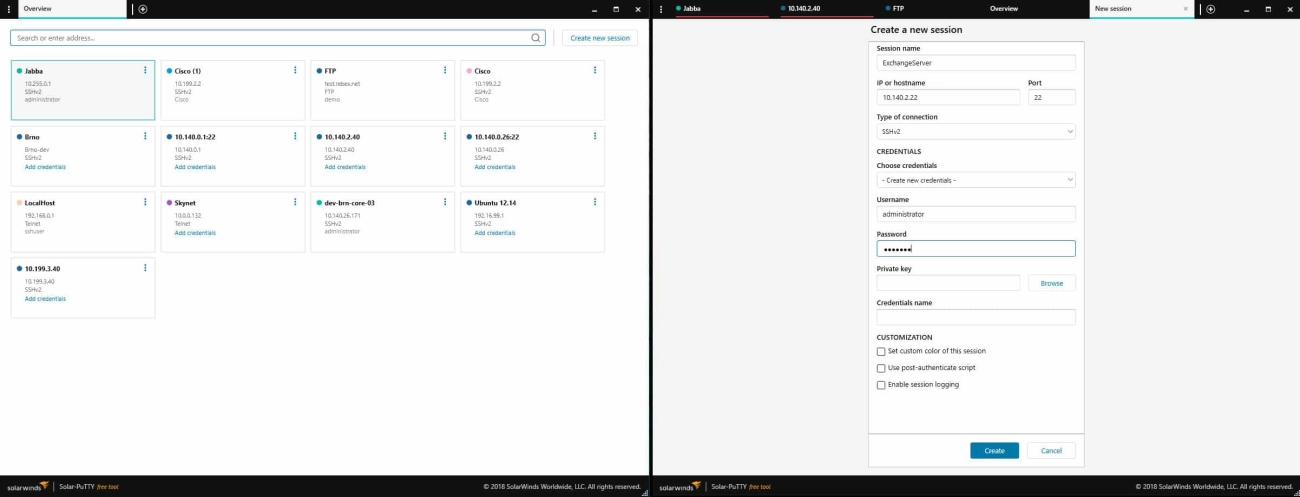
Task: Open the LocalHost session card
Action: (x=83, y=221)
